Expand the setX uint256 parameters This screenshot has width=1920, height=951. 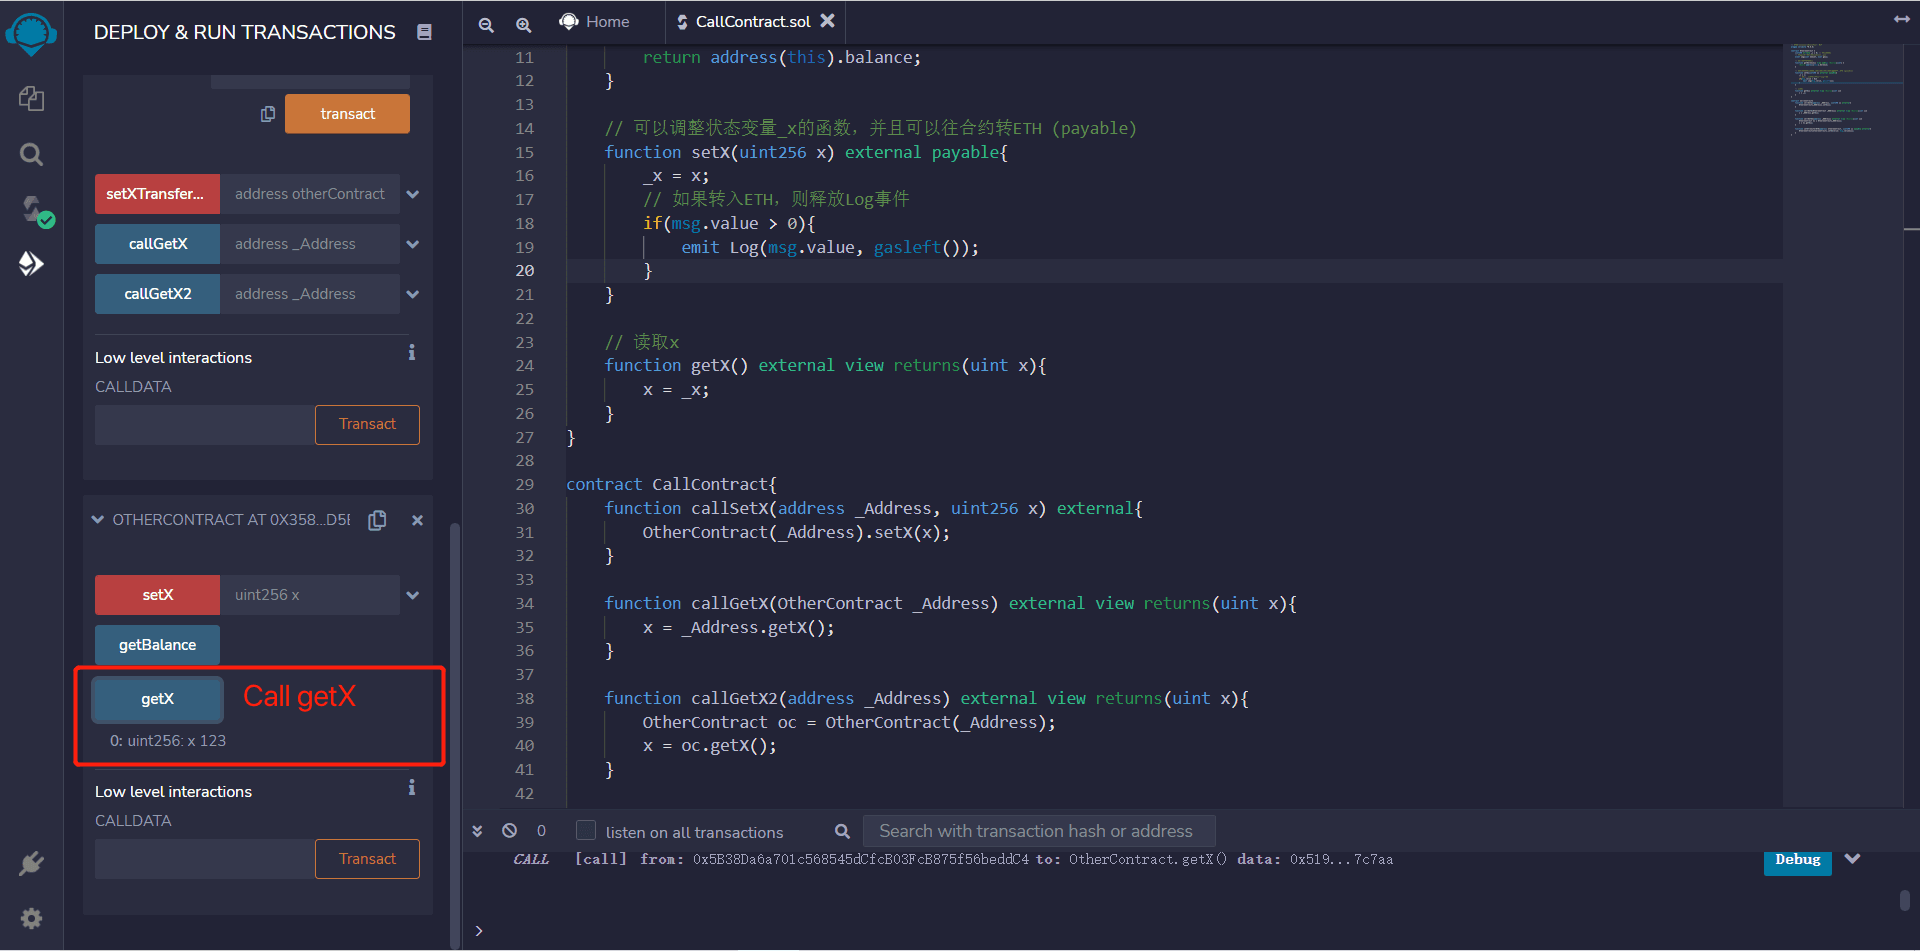[x=413, y=595]
